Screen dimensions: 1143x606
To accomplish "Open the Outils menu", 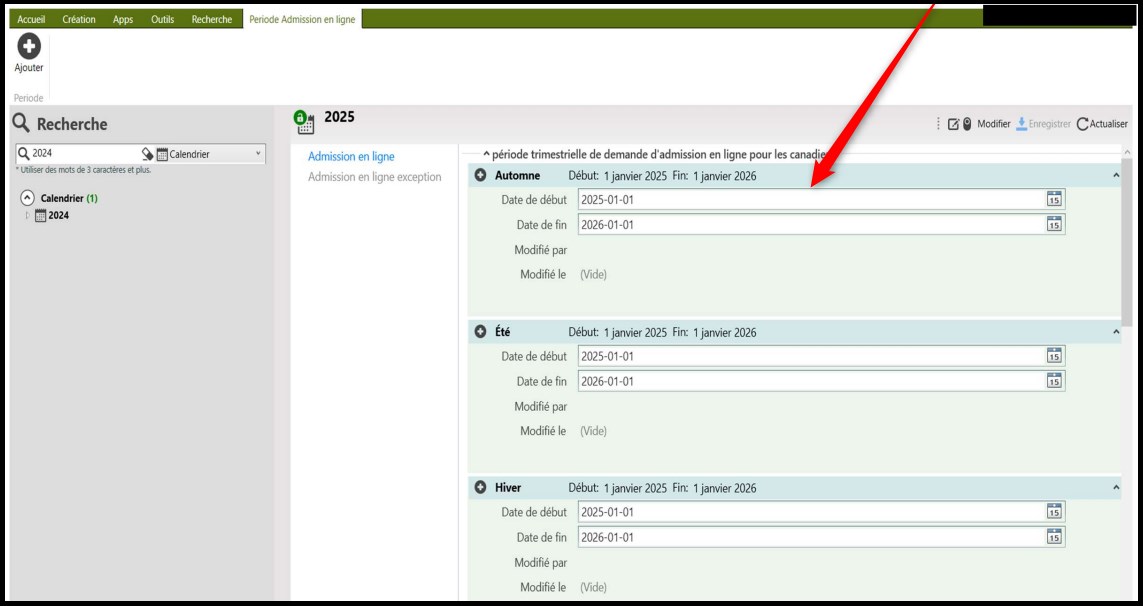I will [162, 19].
